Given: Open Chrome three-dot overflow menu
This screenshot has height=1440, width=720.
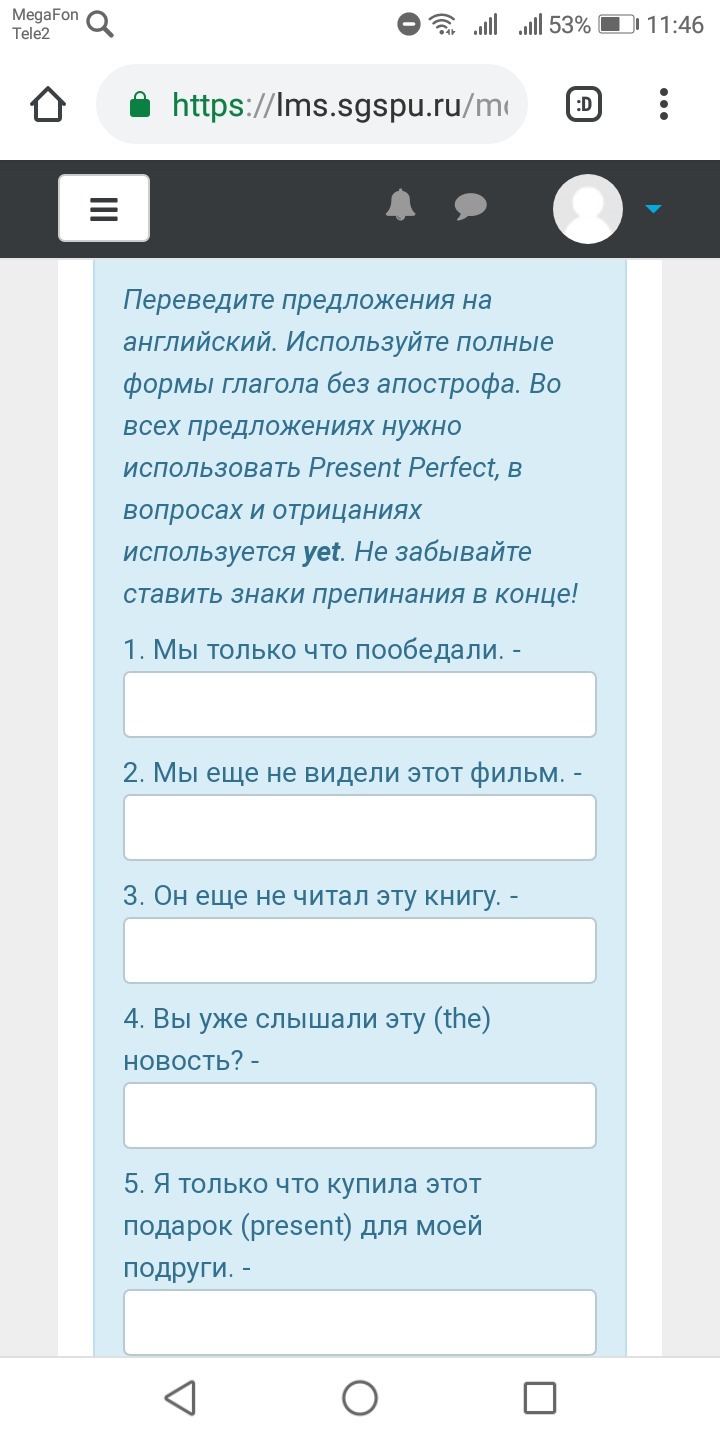Looking at the screenshot, I should point(664,104).
